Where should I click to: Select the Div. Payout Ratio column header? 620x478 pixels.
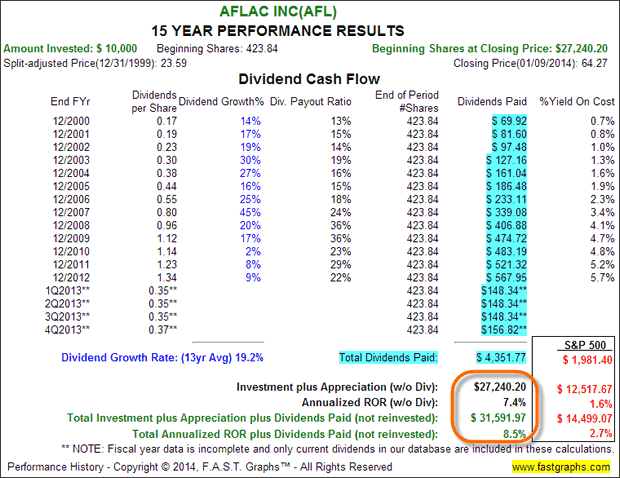pos(310,102)
